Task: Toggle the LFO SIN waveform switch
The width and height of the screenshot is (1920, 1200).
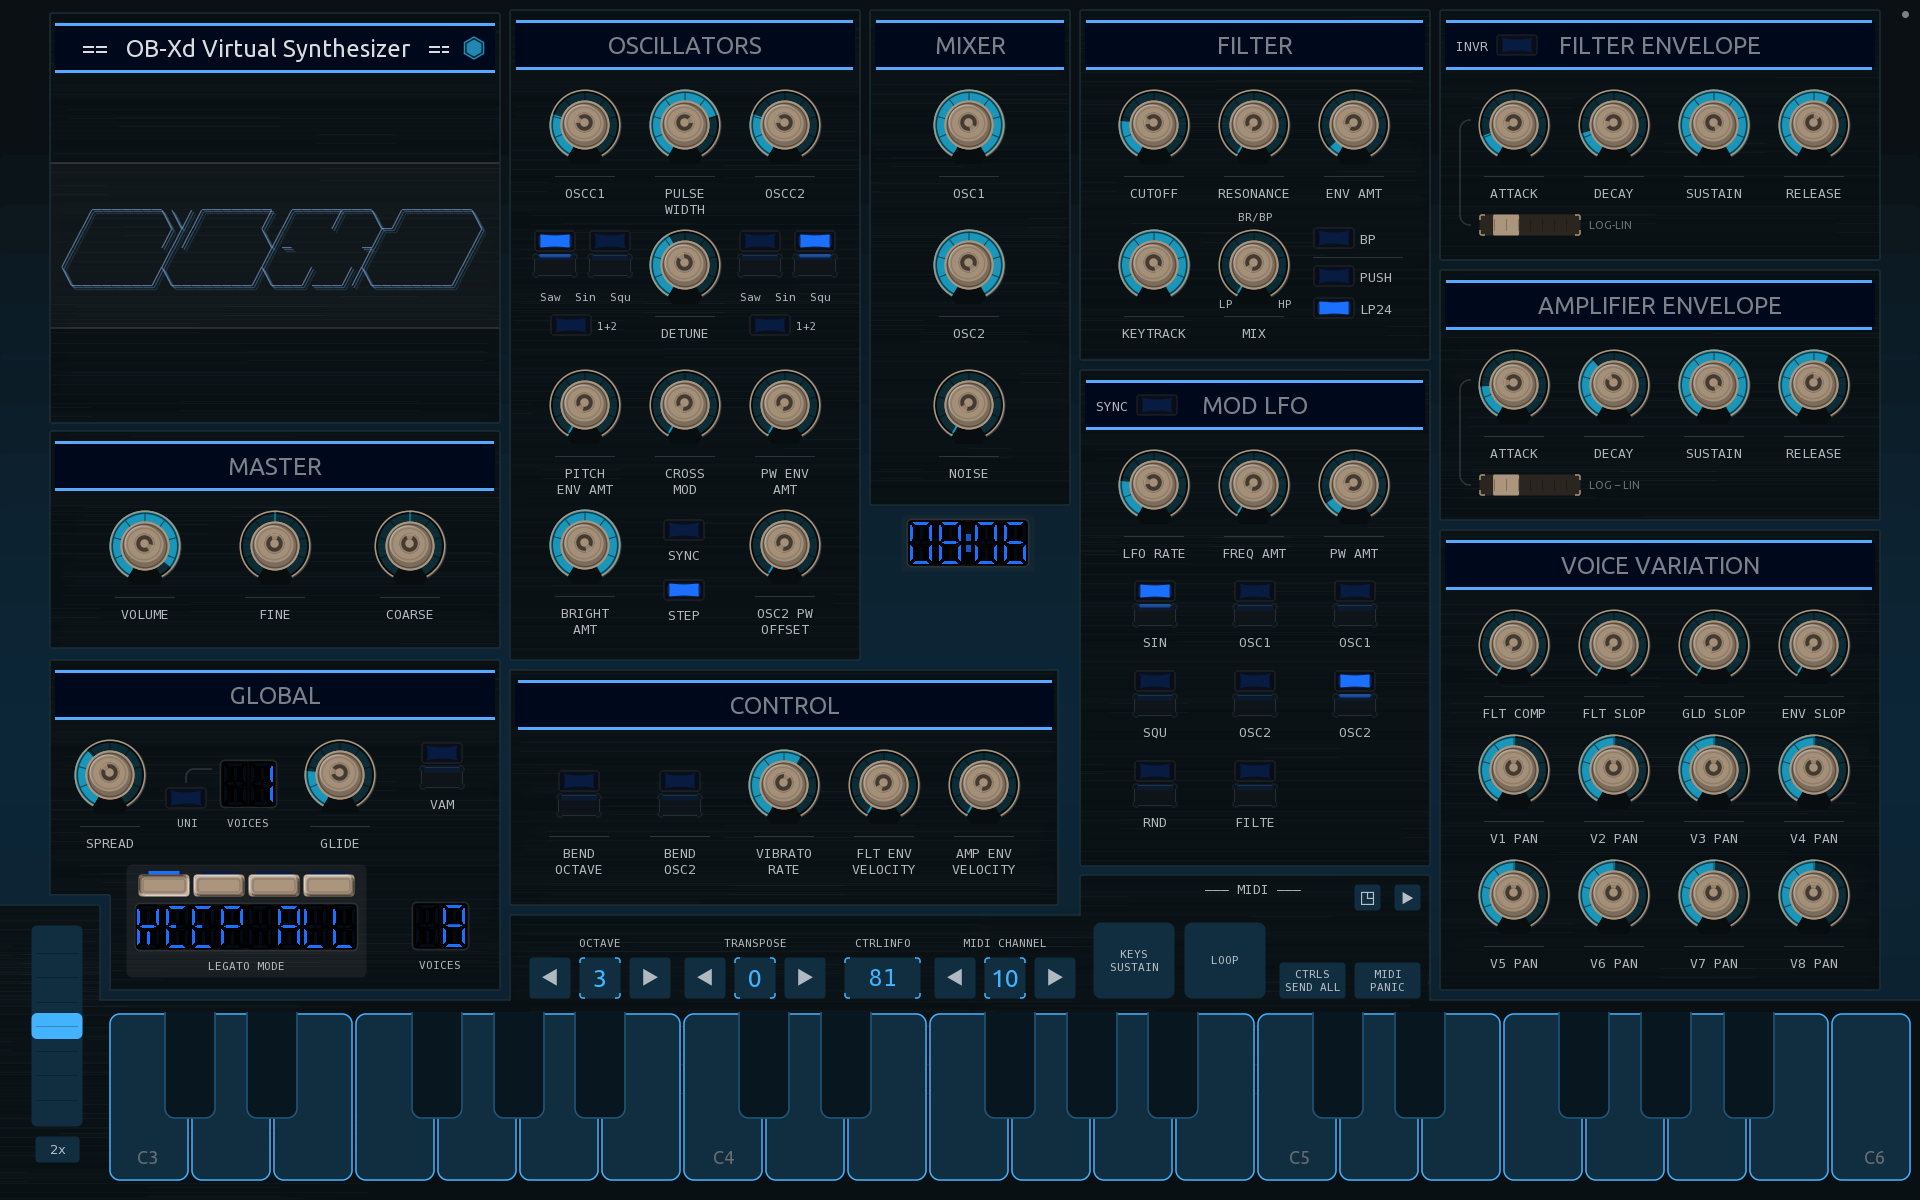Action: (1155, 603)
